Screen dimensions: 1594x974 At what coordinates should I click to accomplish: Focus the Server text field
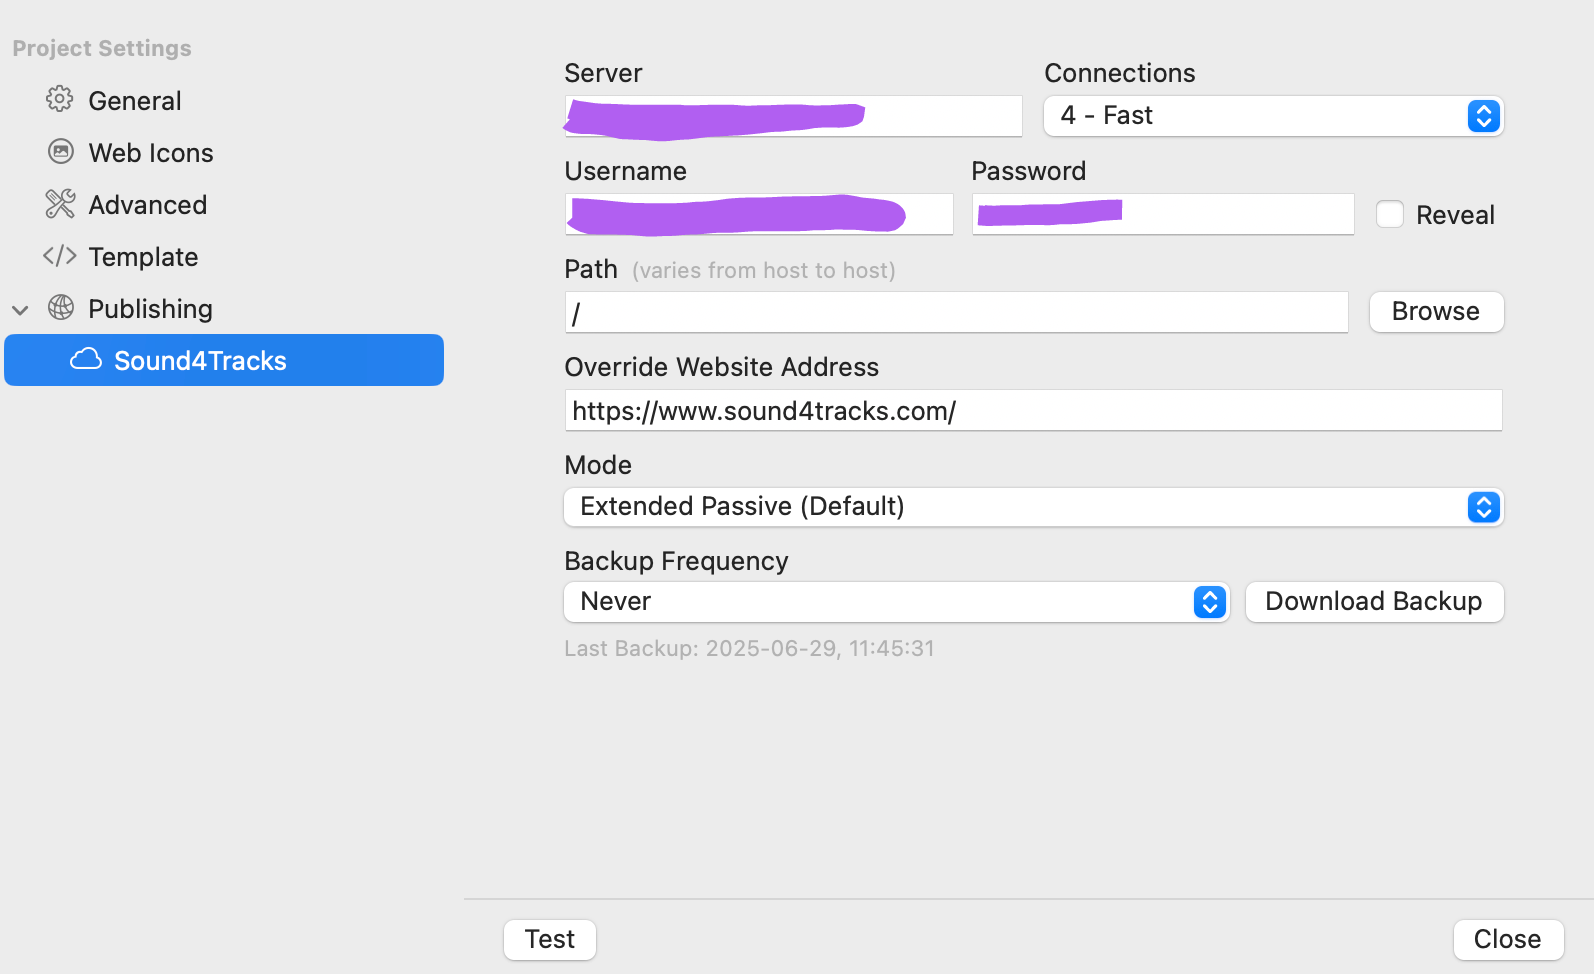tap(940, 116)
